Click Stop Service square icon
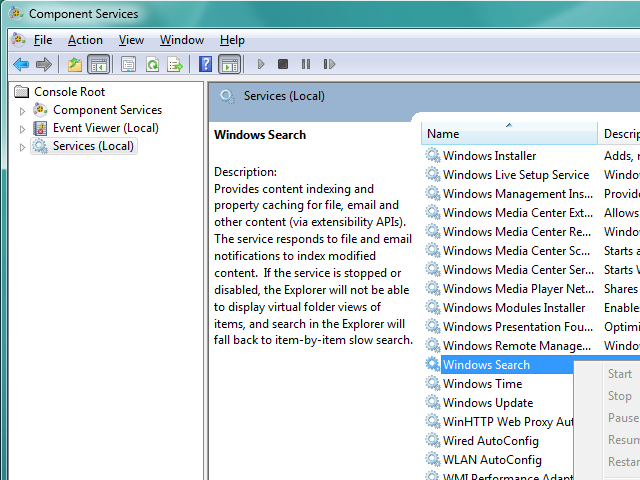Image resolution: width=640 pixels, height=480 pixels. [283, 64]
